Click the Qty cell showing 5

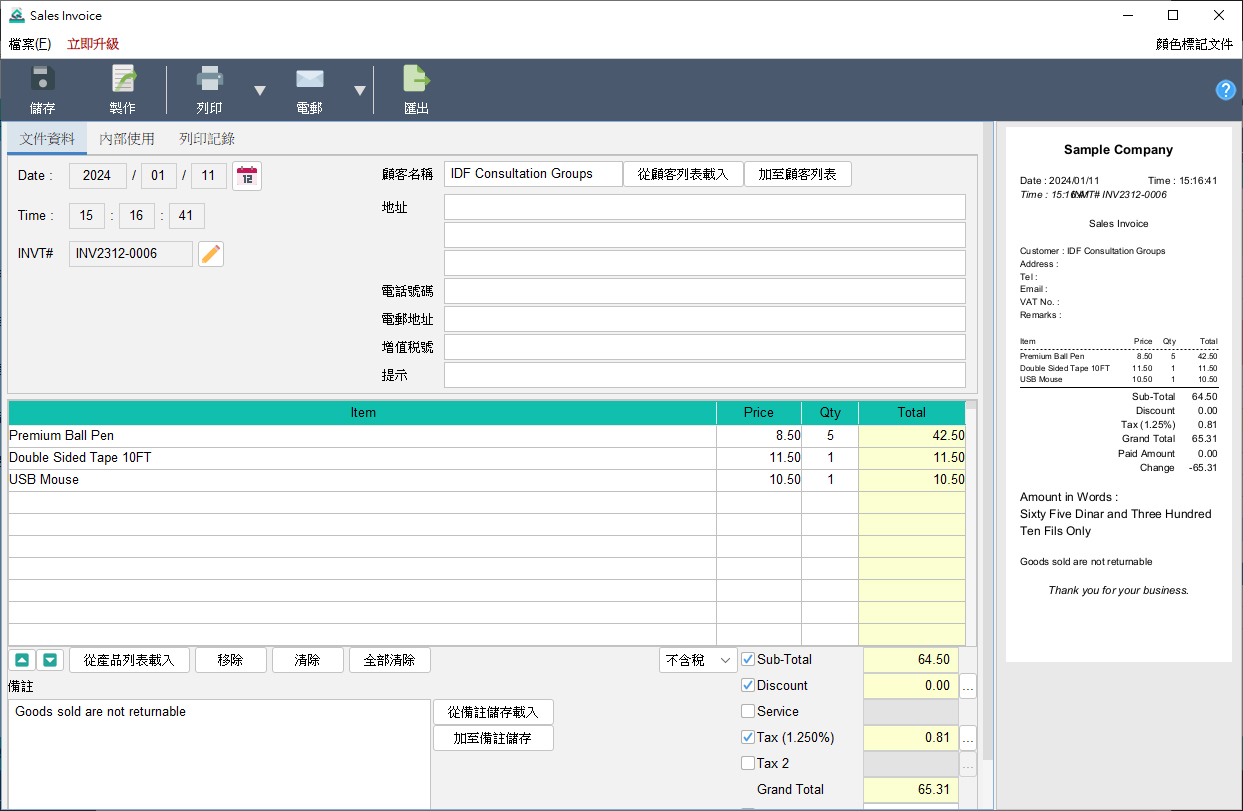(830, 436)
